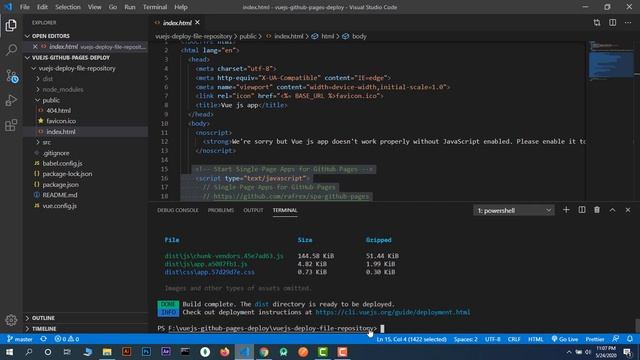The image size is (640, 360).
Task: Switch to the Debug Console tab
Action: [178, 210]
